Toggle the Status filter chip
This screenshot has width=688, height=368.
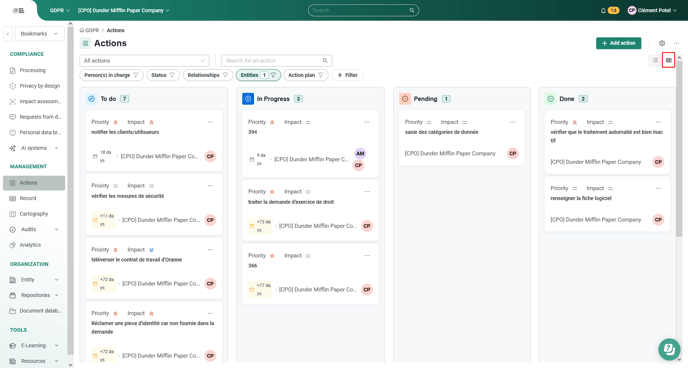[x=163, y=75]
